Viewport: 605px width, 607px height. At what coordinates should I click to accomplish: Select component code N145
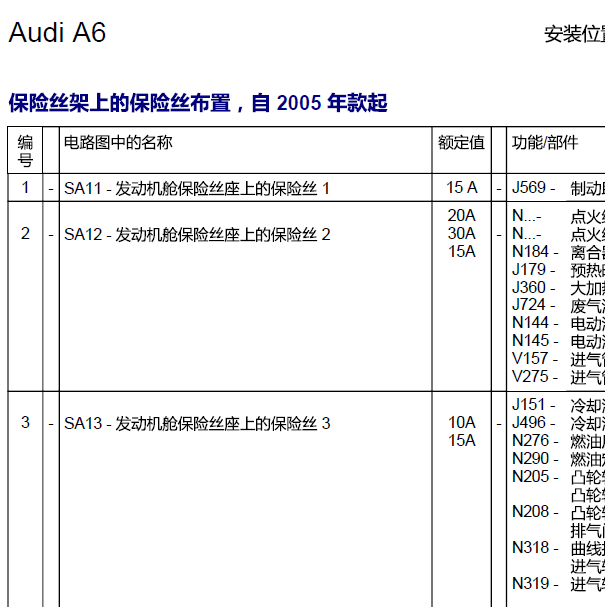(x=530, y=341)
